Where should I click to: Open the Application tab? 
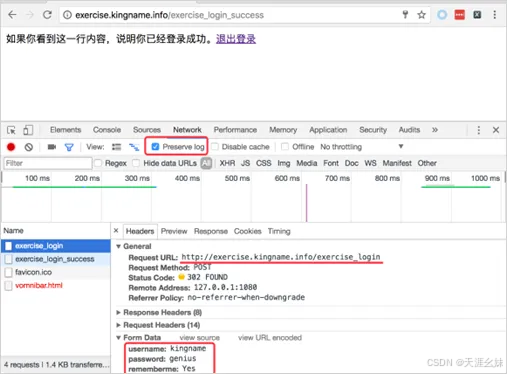click(328, 130)
